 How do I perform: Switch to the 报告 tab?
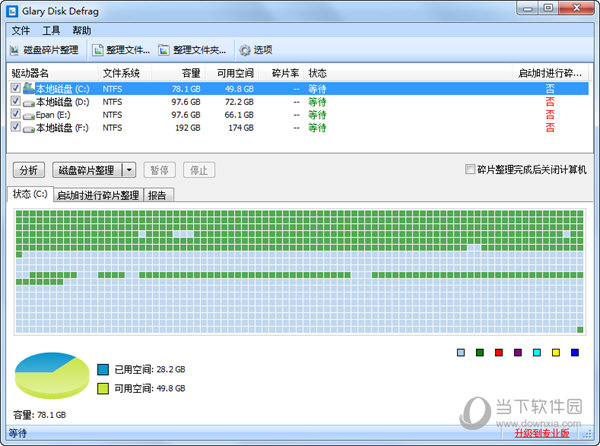click(x=157, y=195)
